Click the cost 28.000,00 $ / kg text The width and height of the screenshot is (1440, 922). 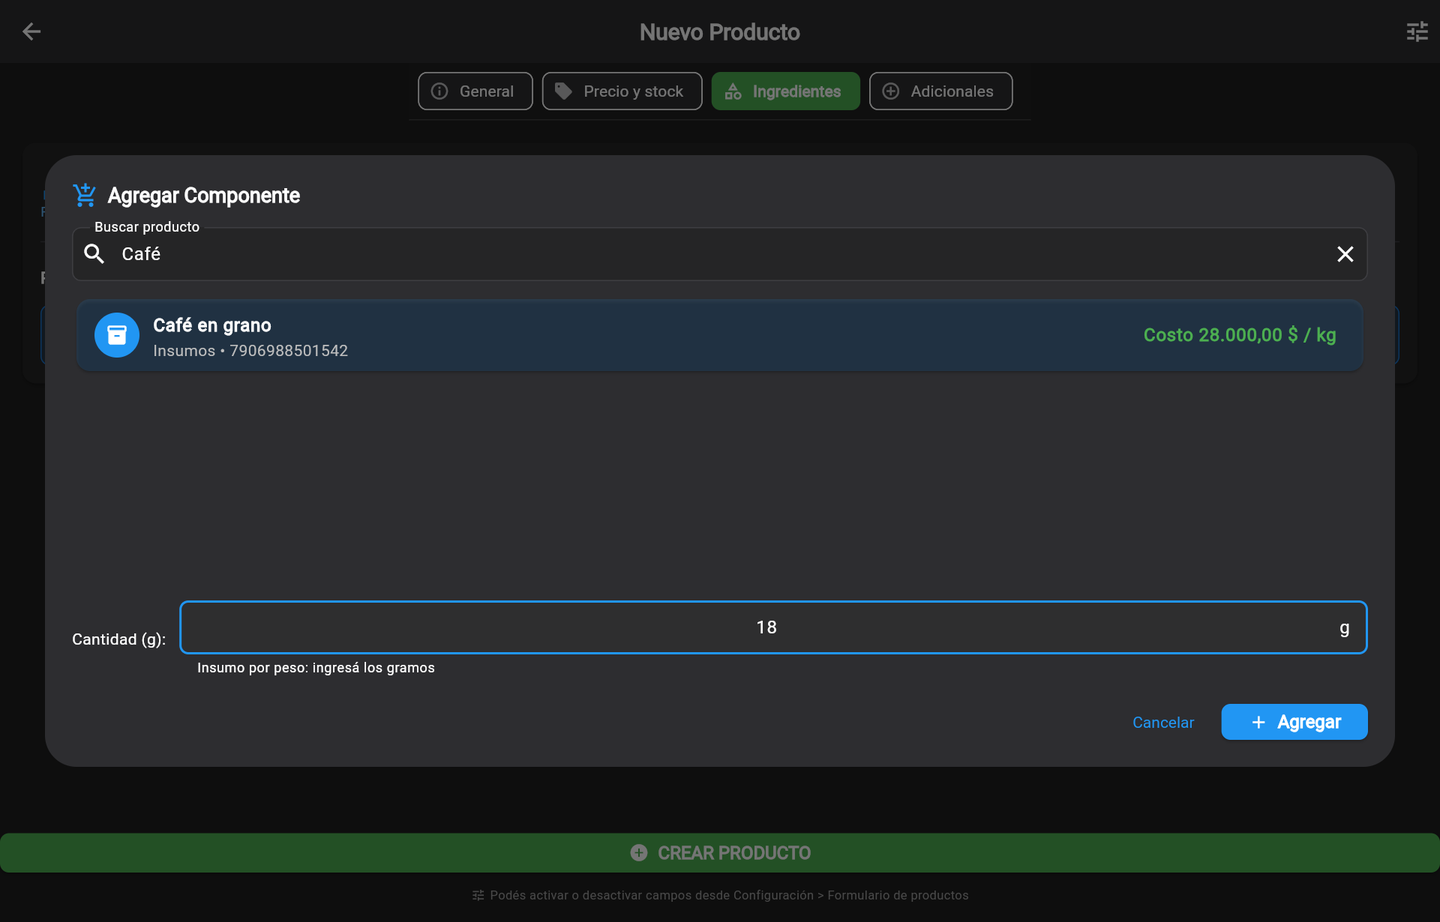pyautogui.click(x=1240, y=335)
